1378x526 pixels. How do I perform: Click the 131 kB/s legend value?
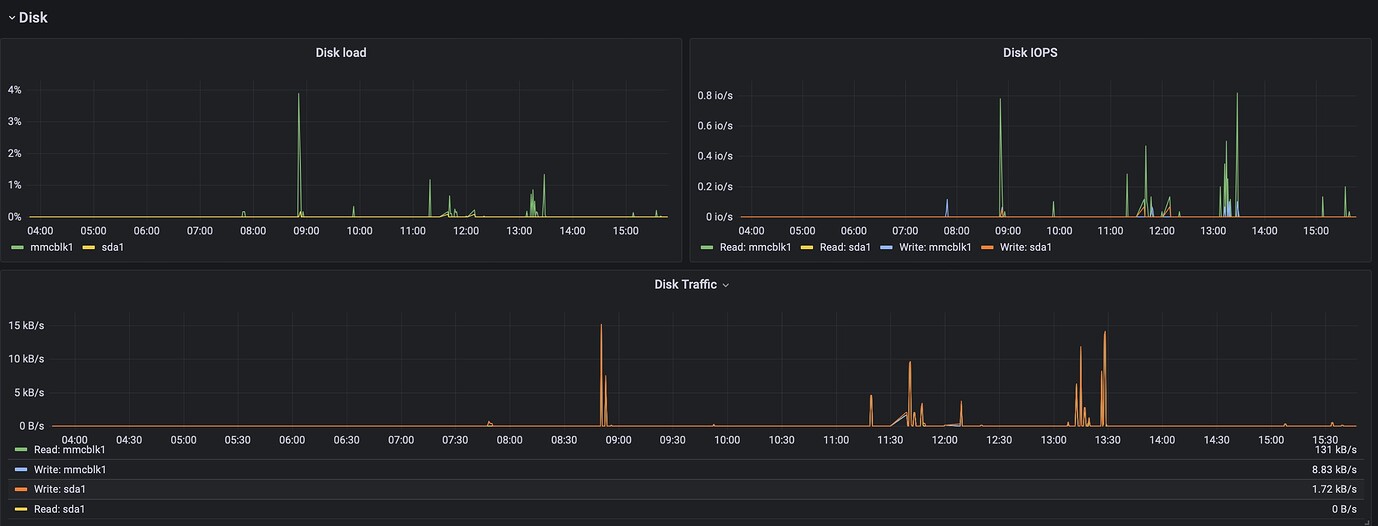point(1335,450)
